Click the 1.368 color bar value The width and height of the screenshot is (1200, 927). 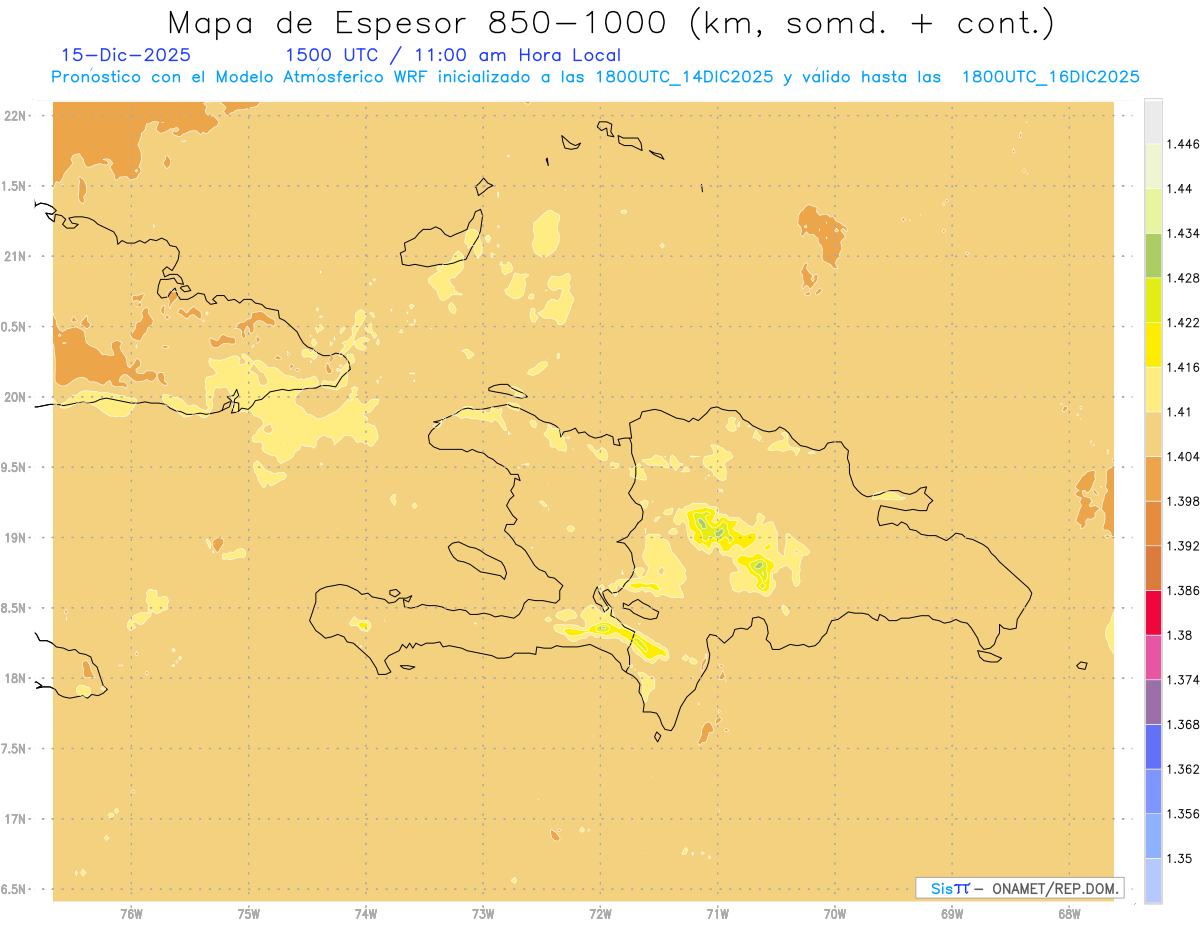pos(1184,724)
